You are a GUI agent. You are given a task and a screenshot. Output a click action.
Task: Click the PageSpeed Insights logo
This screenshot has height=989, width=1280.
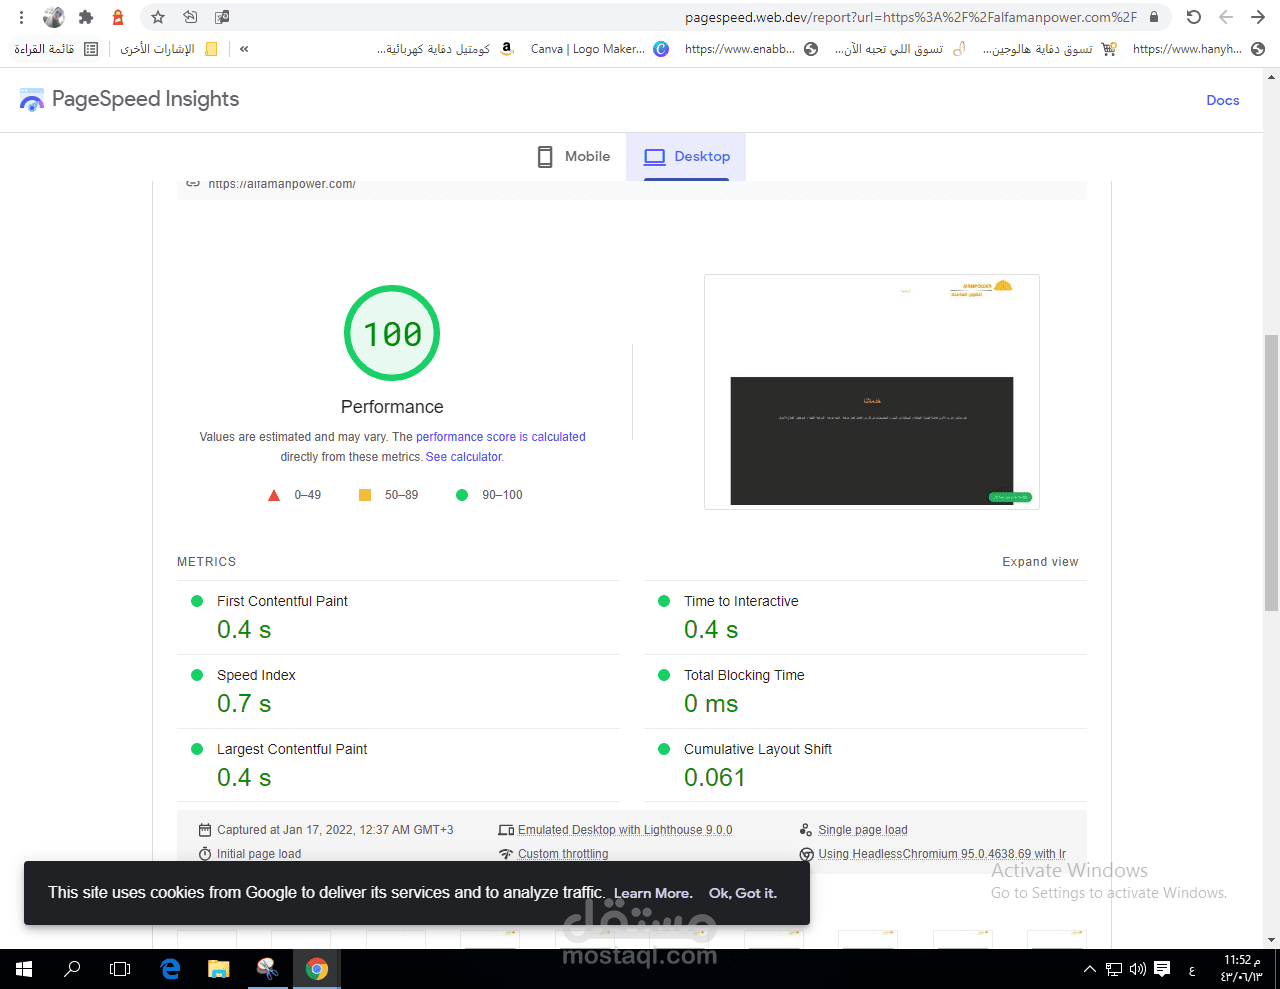click(x=31, y=99)
